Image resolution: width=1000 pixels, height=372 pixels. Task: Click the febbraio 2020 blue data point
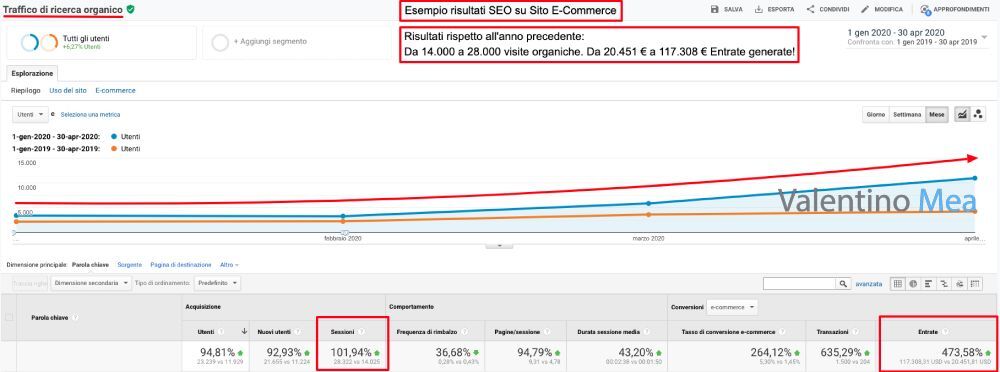(343, 216)
